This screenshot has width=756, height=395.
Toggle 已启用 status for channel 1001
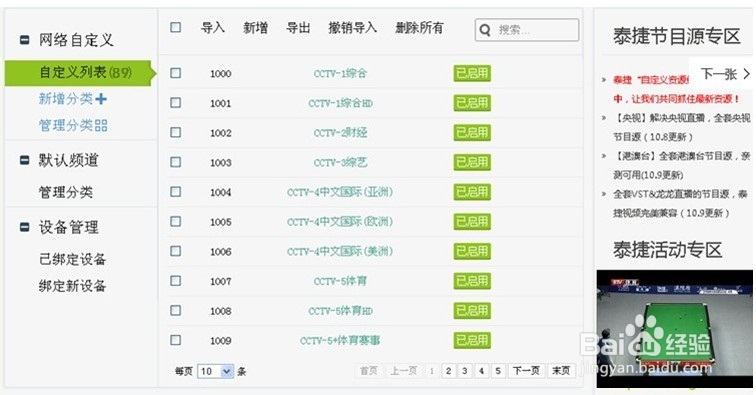click(x=472, y=103)
